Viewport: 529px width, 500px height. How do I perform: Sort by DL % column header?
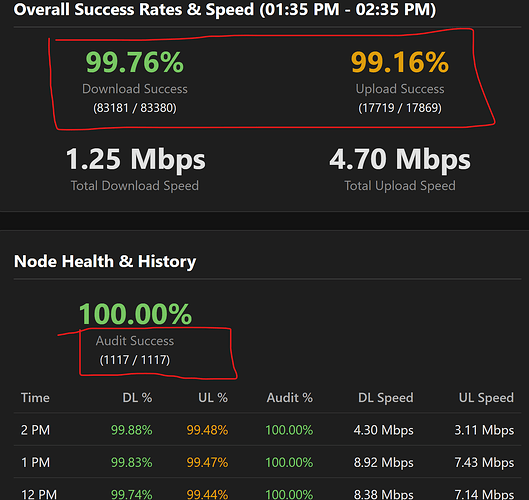(137, 398)
